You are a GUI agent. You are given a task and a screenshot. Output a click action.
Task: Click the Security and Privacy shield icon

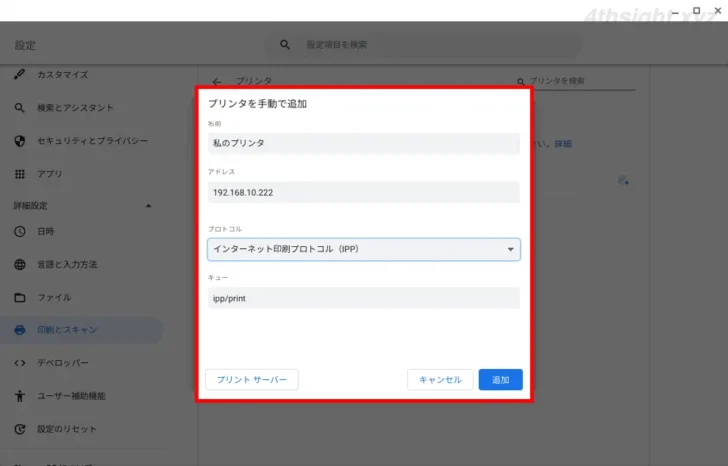20,141
